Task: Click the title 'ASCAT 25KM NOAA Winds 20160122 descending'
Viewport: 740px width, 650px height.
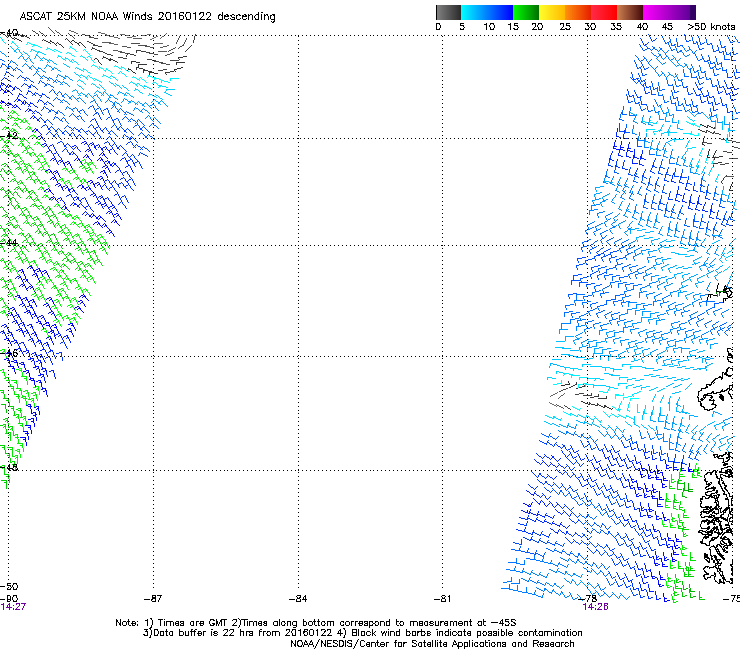Action: (x=147, y=17)
